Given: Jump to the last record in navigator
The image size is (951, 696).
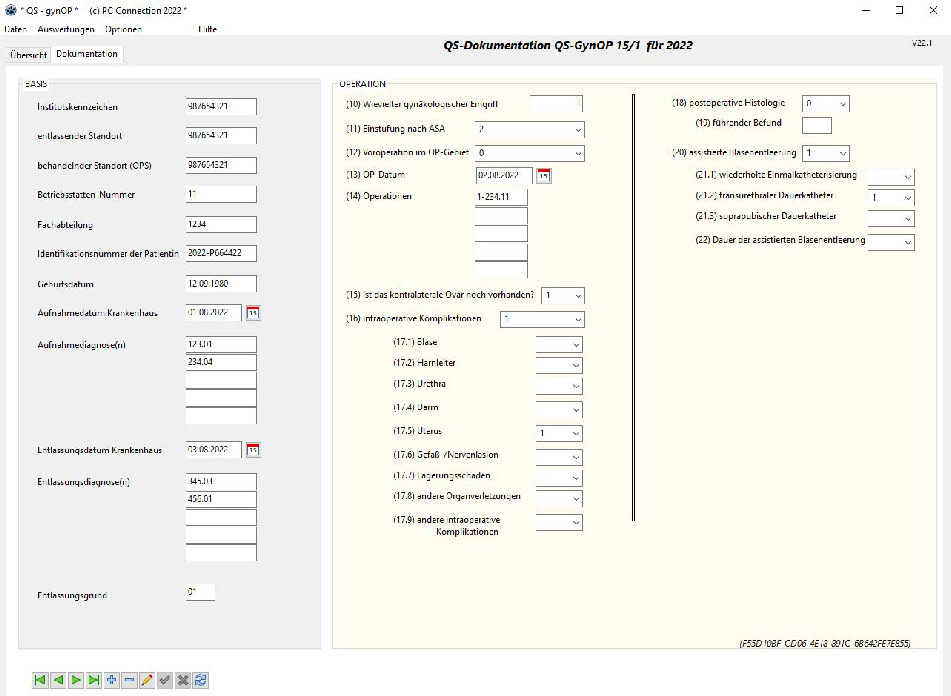Looking at the screenshot, I should click(94, 680).
